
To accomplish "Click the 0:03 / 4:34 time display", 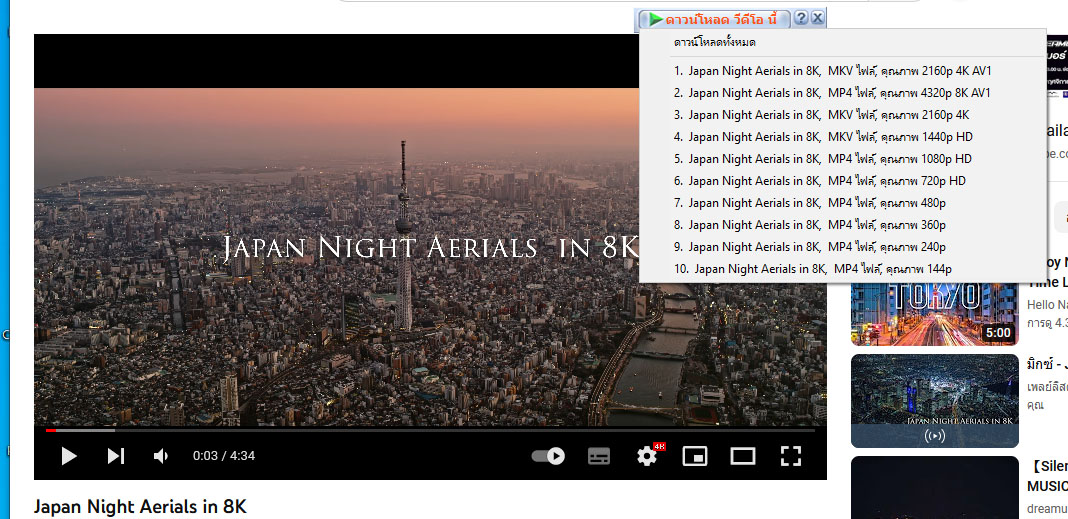I will (223, 456).
